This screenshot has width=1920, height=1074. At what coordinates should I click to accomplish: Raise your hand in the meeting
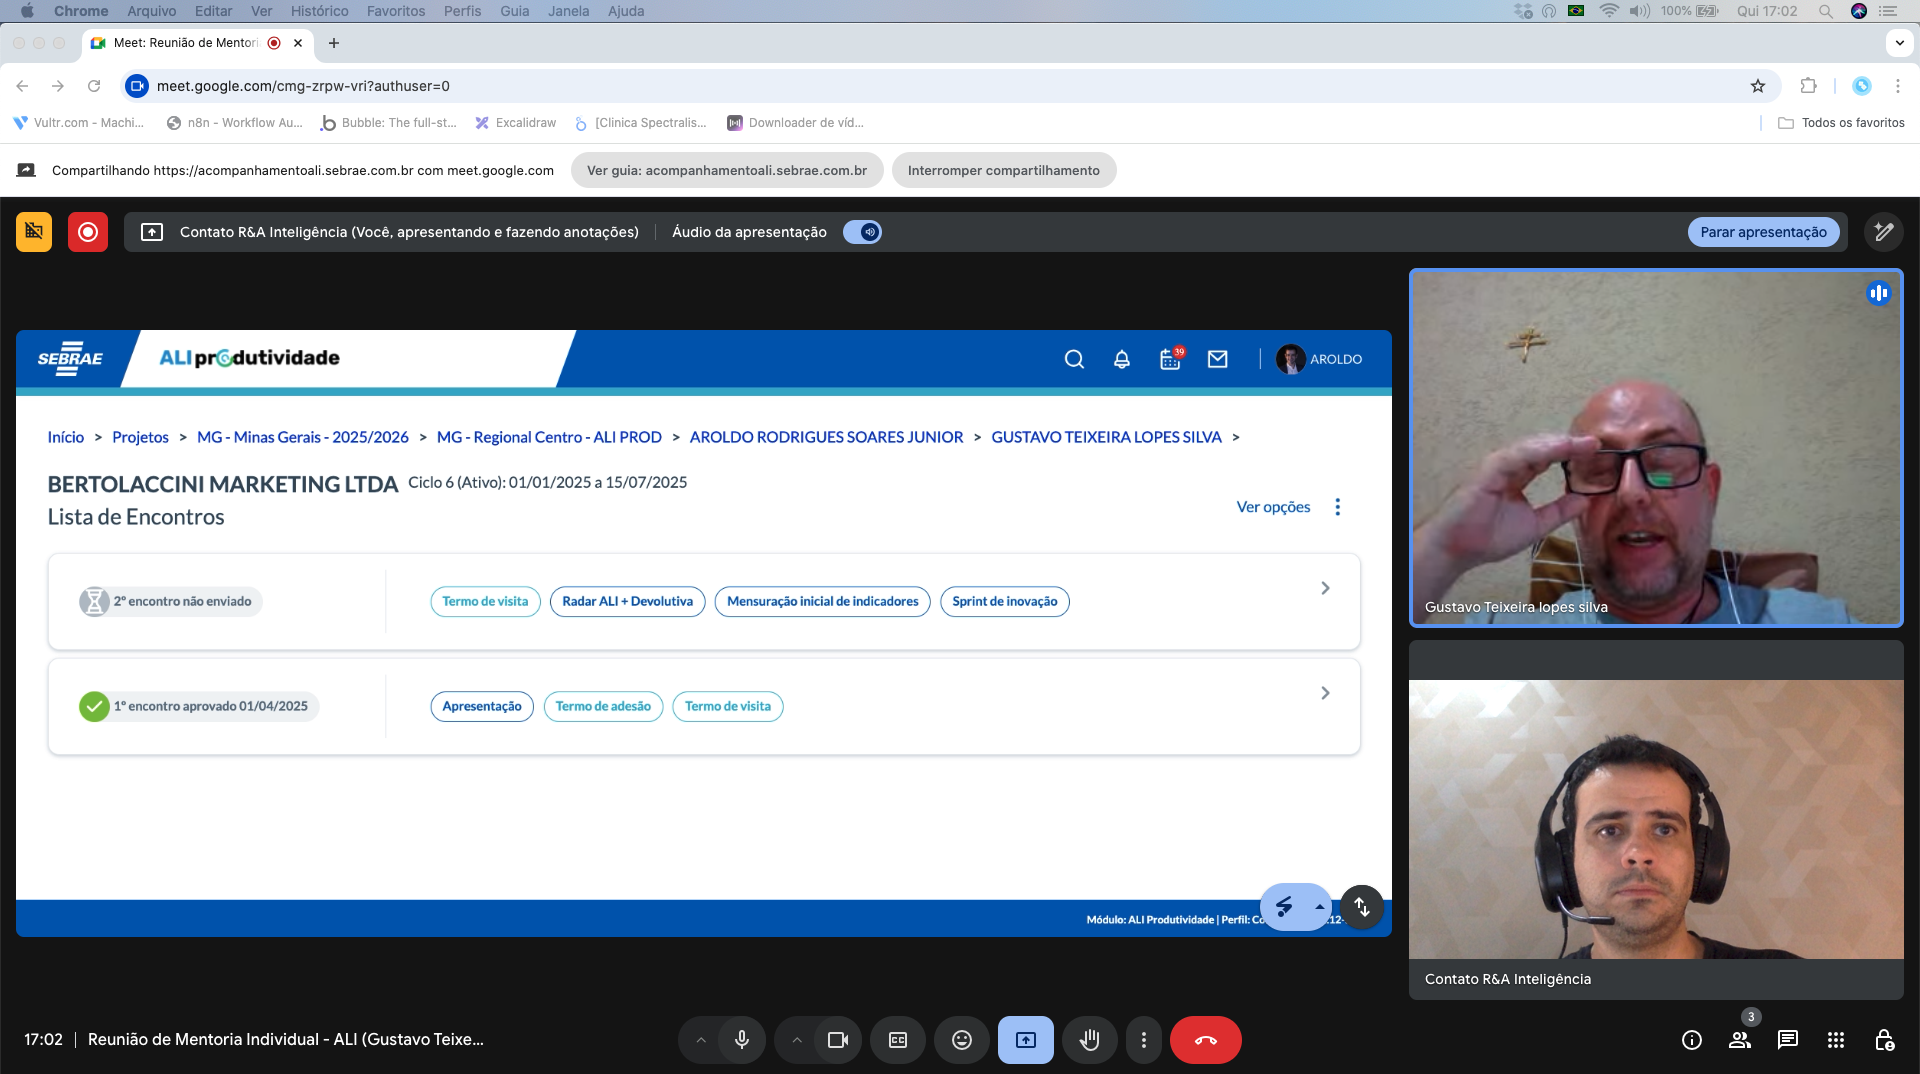pos(1090,1040)
